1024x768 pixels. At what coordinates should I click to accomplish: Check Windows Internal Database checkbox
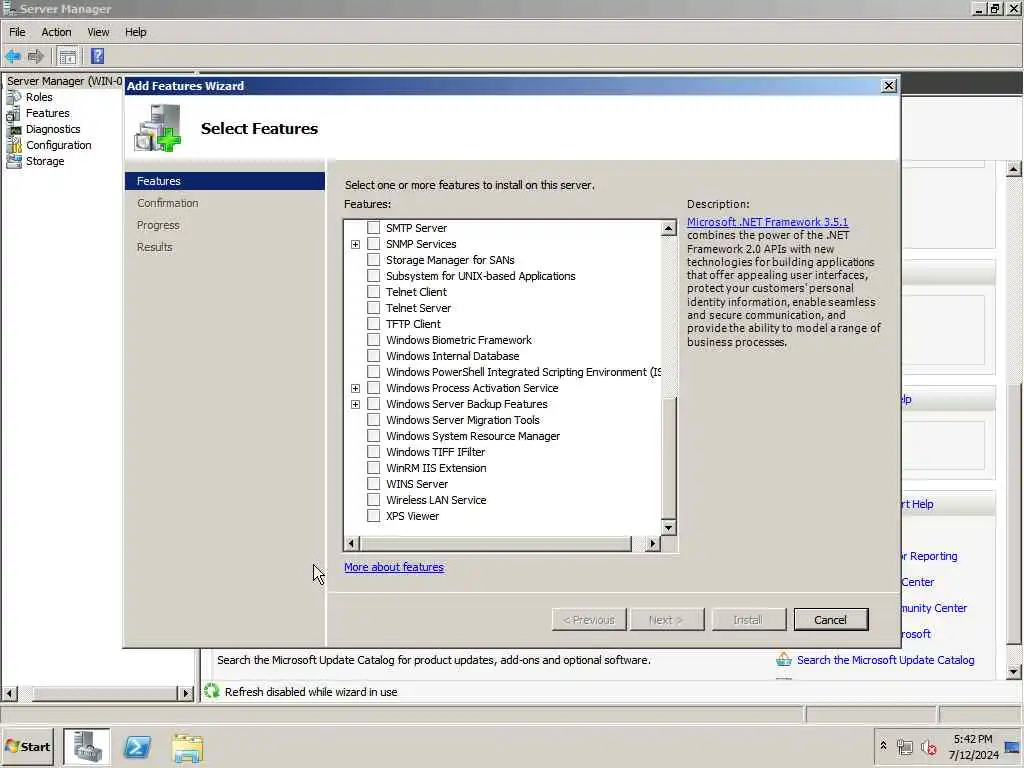click(x=374, y=355)
